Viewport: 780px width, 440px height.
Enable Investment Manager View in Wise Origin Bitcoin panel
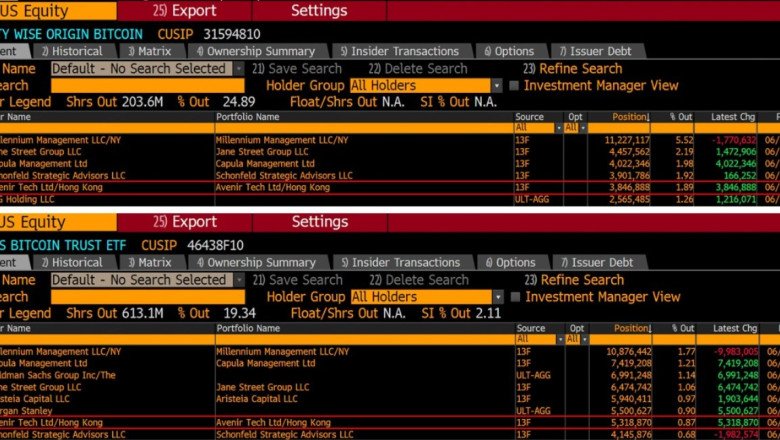click(514, 86)
